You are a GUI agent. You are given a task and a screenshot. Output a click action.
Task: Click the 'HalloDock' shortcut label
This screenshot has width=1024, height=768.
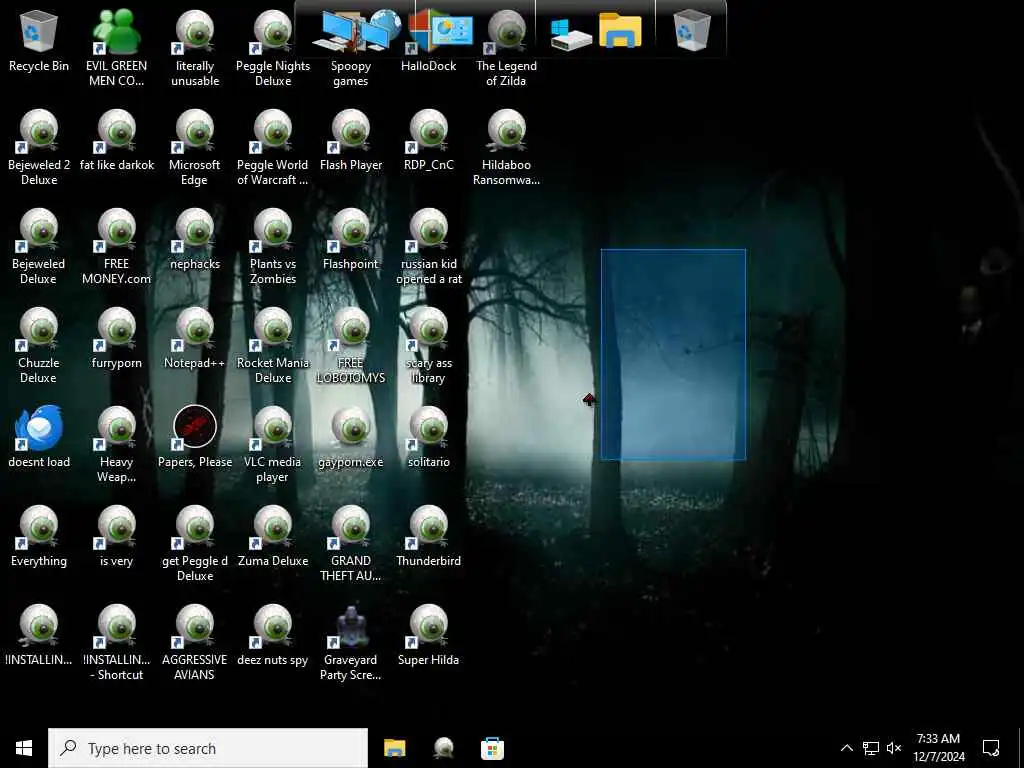pos(428,66)
